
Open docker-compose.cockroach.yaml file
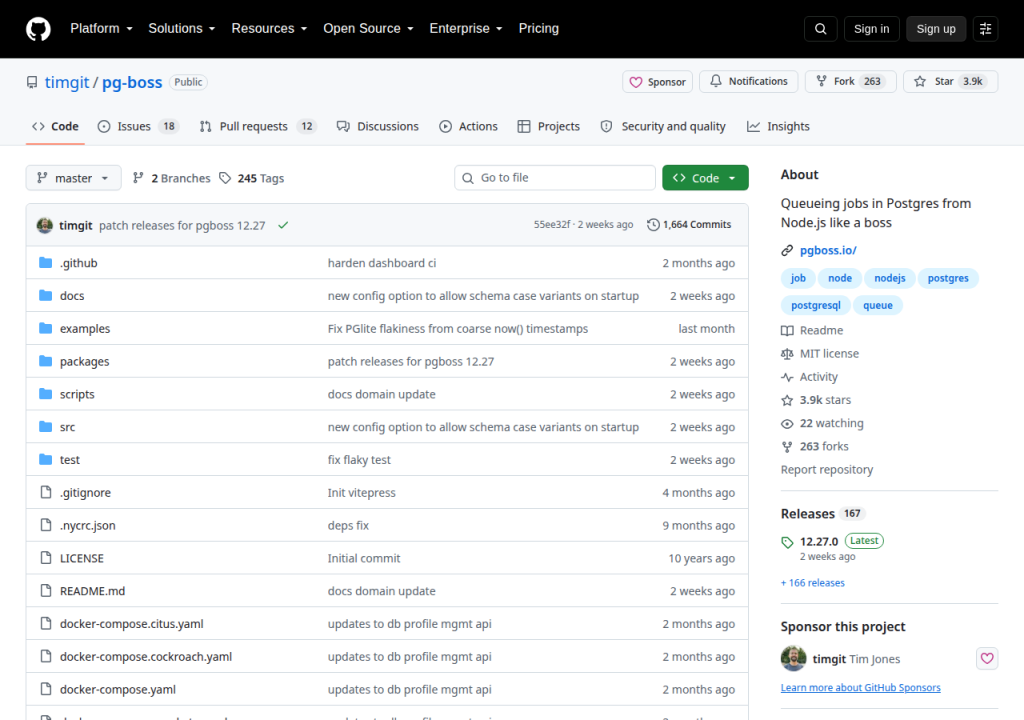(146, 657)
